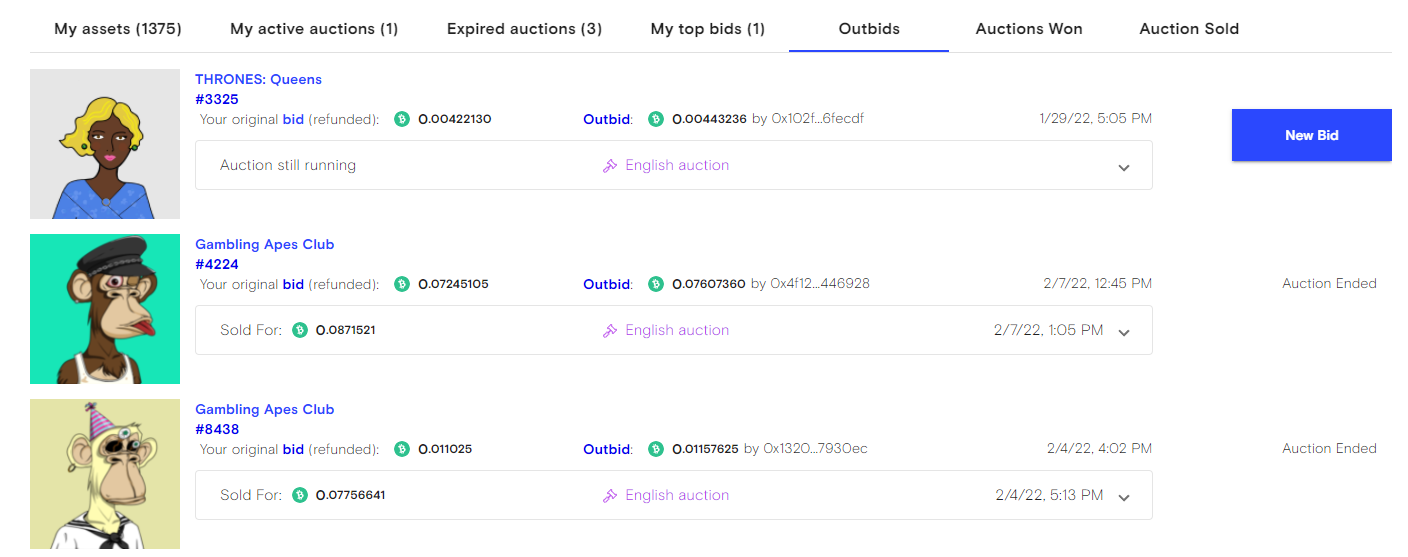Click the coin icon next to Sold For 0.0871521
This screenshot has width=1408, height=557.
point(300,331)
